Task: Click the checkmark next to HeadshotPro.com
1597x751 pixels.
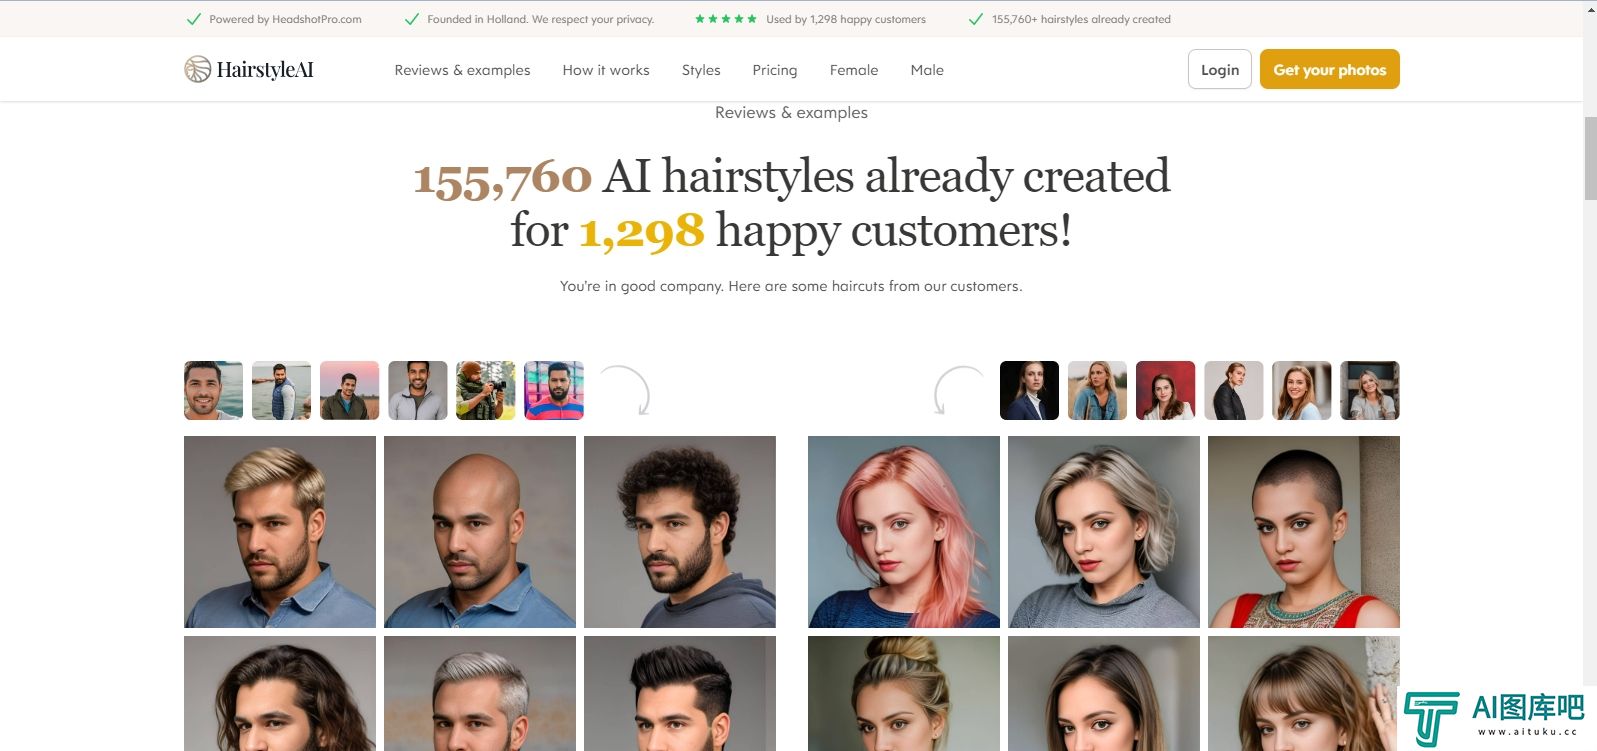Action: click(194, 19)
